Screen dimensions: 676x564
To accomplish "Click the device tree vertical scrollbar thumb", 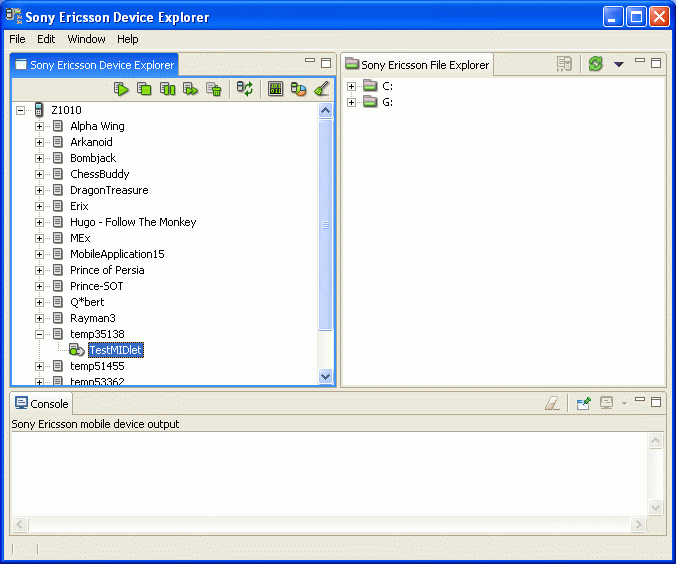I will coord(325,225).
